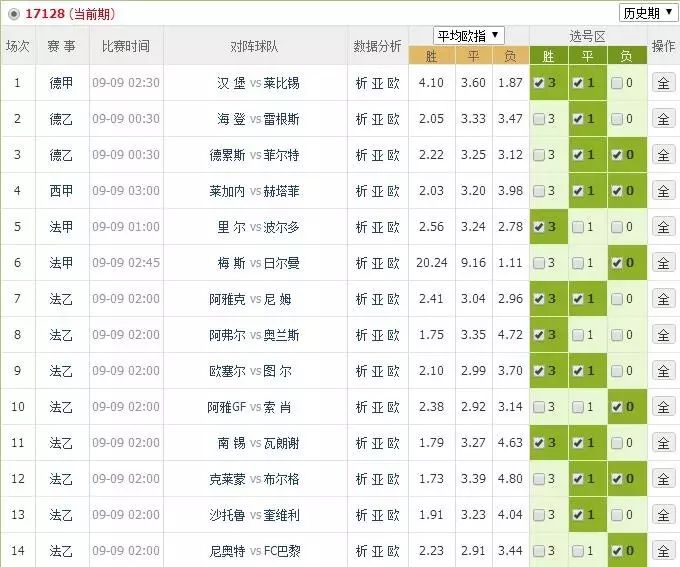The width and height of the screenshot is (680, 567).
Task: Click the 数据分析 column header
Action: click(x=377, y=46)
